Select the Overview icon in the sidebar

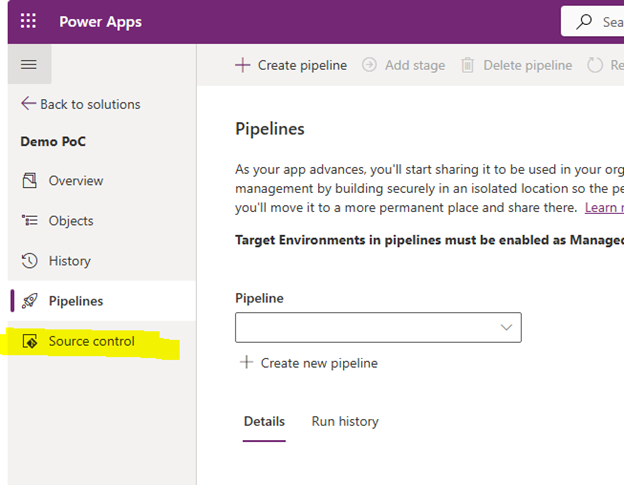[x=29, y=181]
